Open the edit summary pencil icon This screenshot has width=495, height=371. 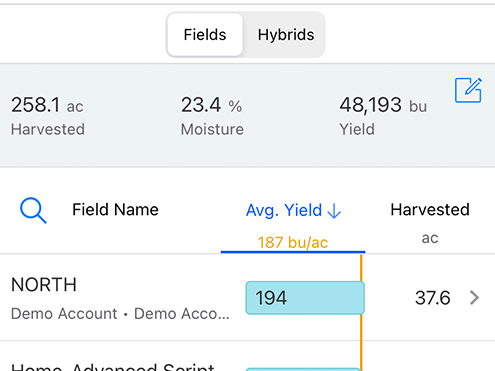[468, 90]
